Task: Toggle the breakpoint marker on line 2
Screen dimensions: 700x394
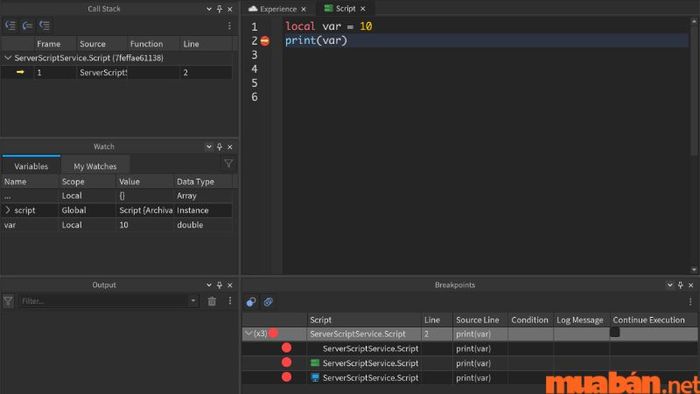Action: point(265,41)
